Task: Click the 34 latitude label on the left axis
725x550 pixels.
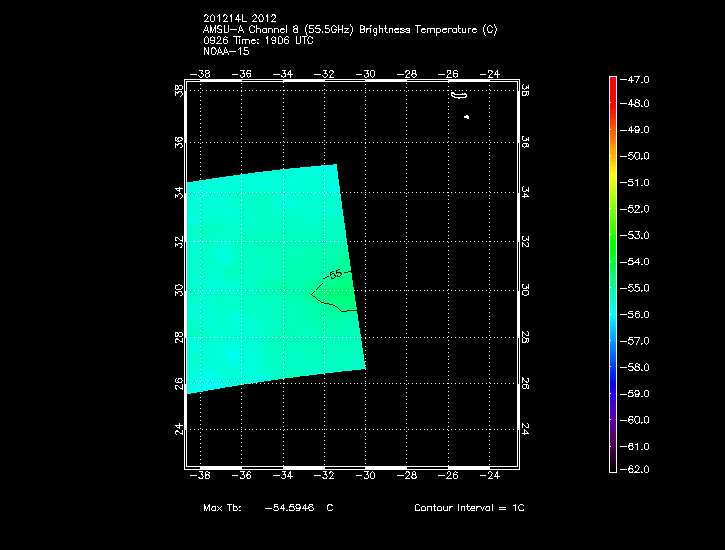Action: [179, 193]
